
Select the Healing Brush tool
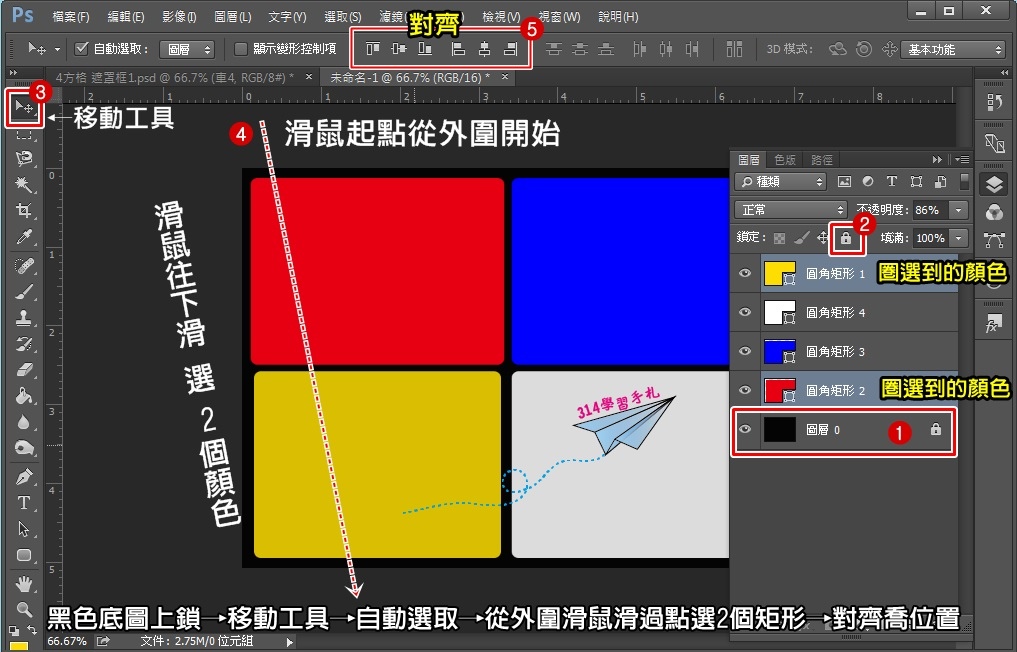tap(24, 265)
